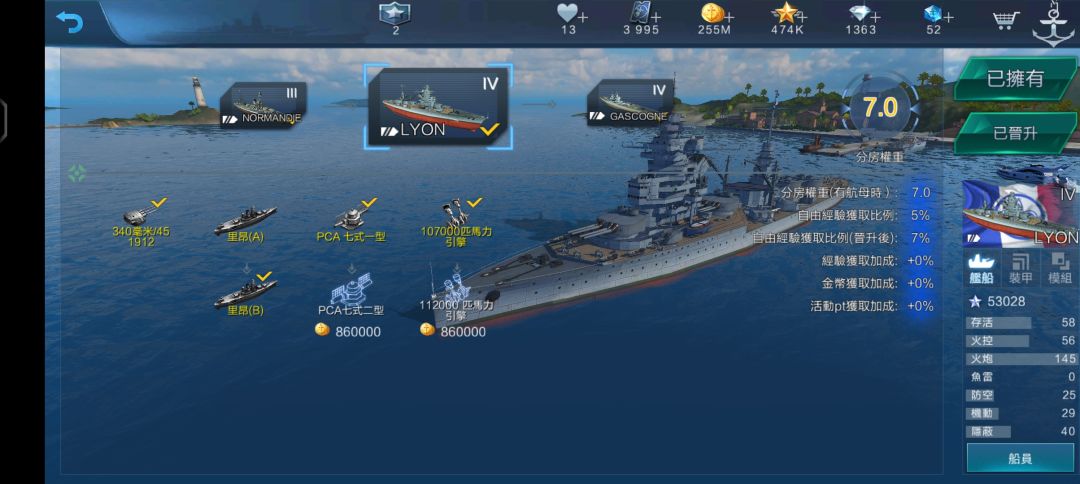Image resolution: width=1080 pixels, height=484 pixels.
Task: Select the 里昂(A) hull module
Action: coord(246,223)
